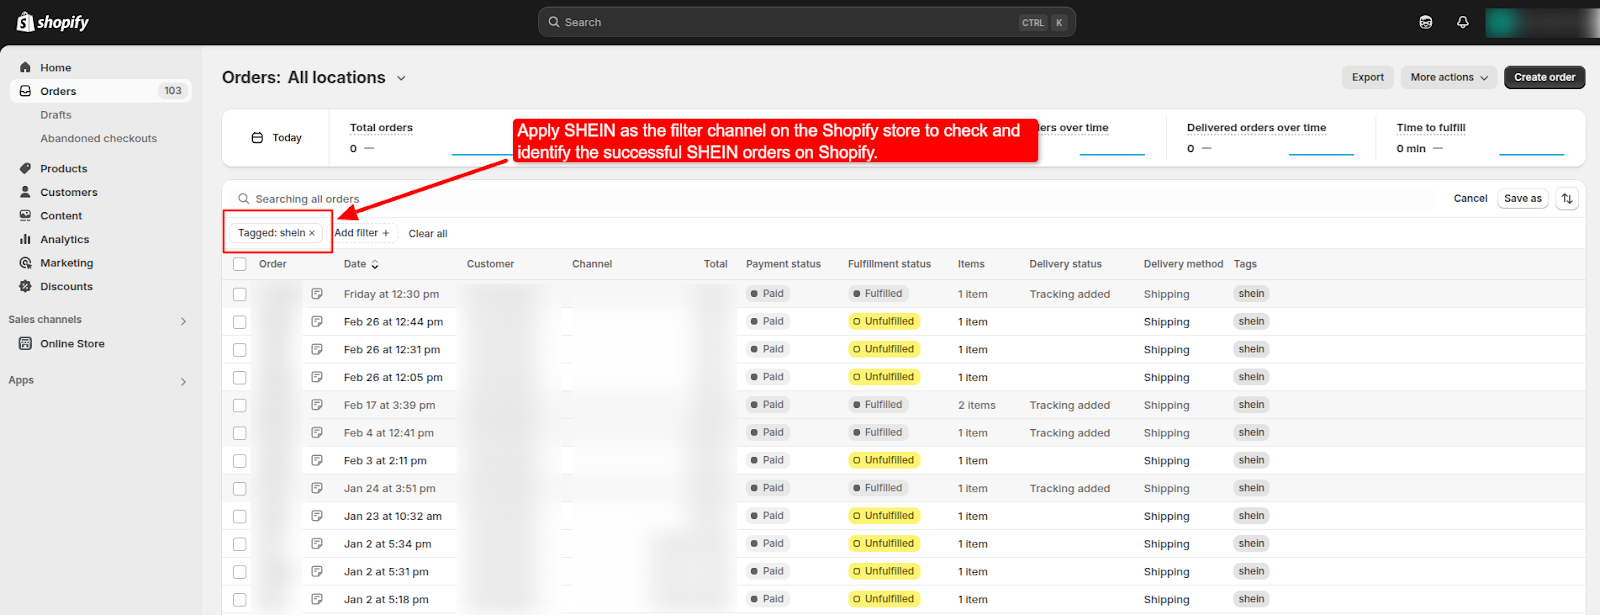The image size is (1600, 615).
Task: Expand the All locations dropdown
Action: (x=347, y=77)
